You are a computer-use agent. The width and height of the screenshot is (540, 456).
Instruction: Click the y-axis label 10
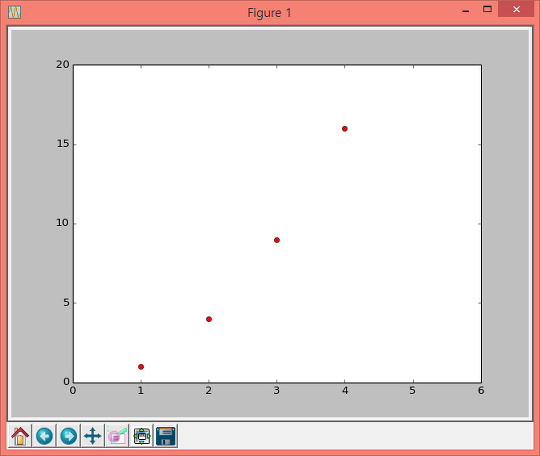[x=63, y=223]
